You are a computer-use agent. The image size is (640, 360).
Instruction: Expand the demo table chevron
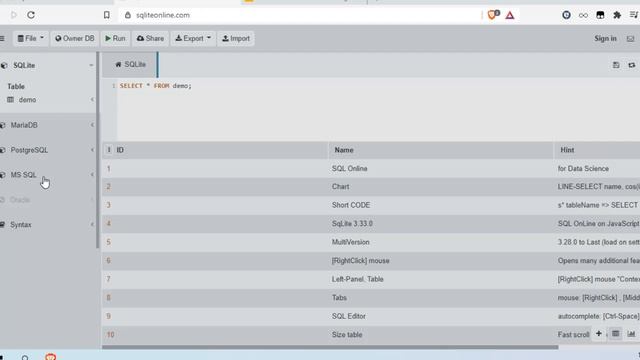point(92,100)
